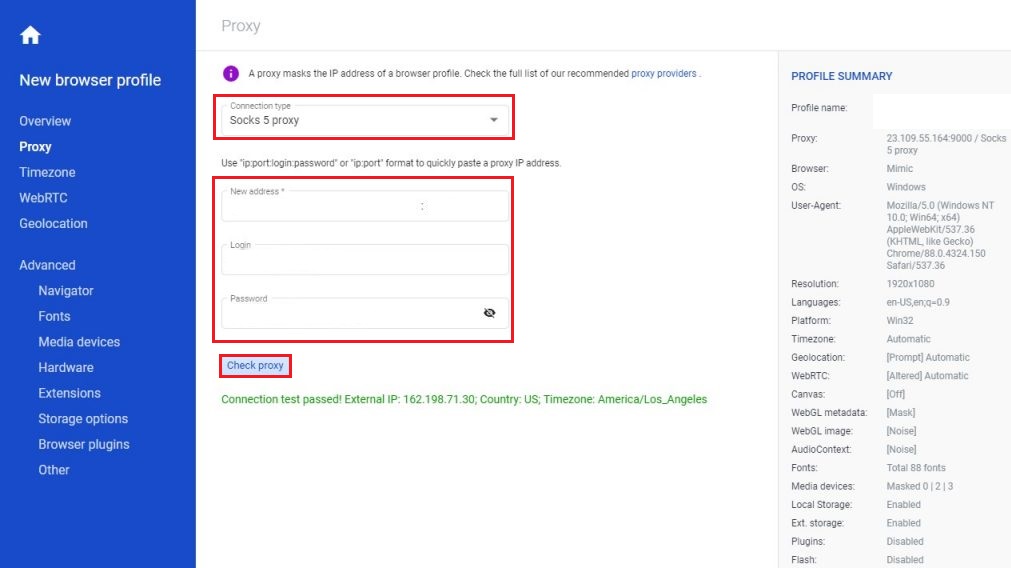Click the Browser value Mimic
This screenshot has height=568, width=1011.
coord(899,168)
